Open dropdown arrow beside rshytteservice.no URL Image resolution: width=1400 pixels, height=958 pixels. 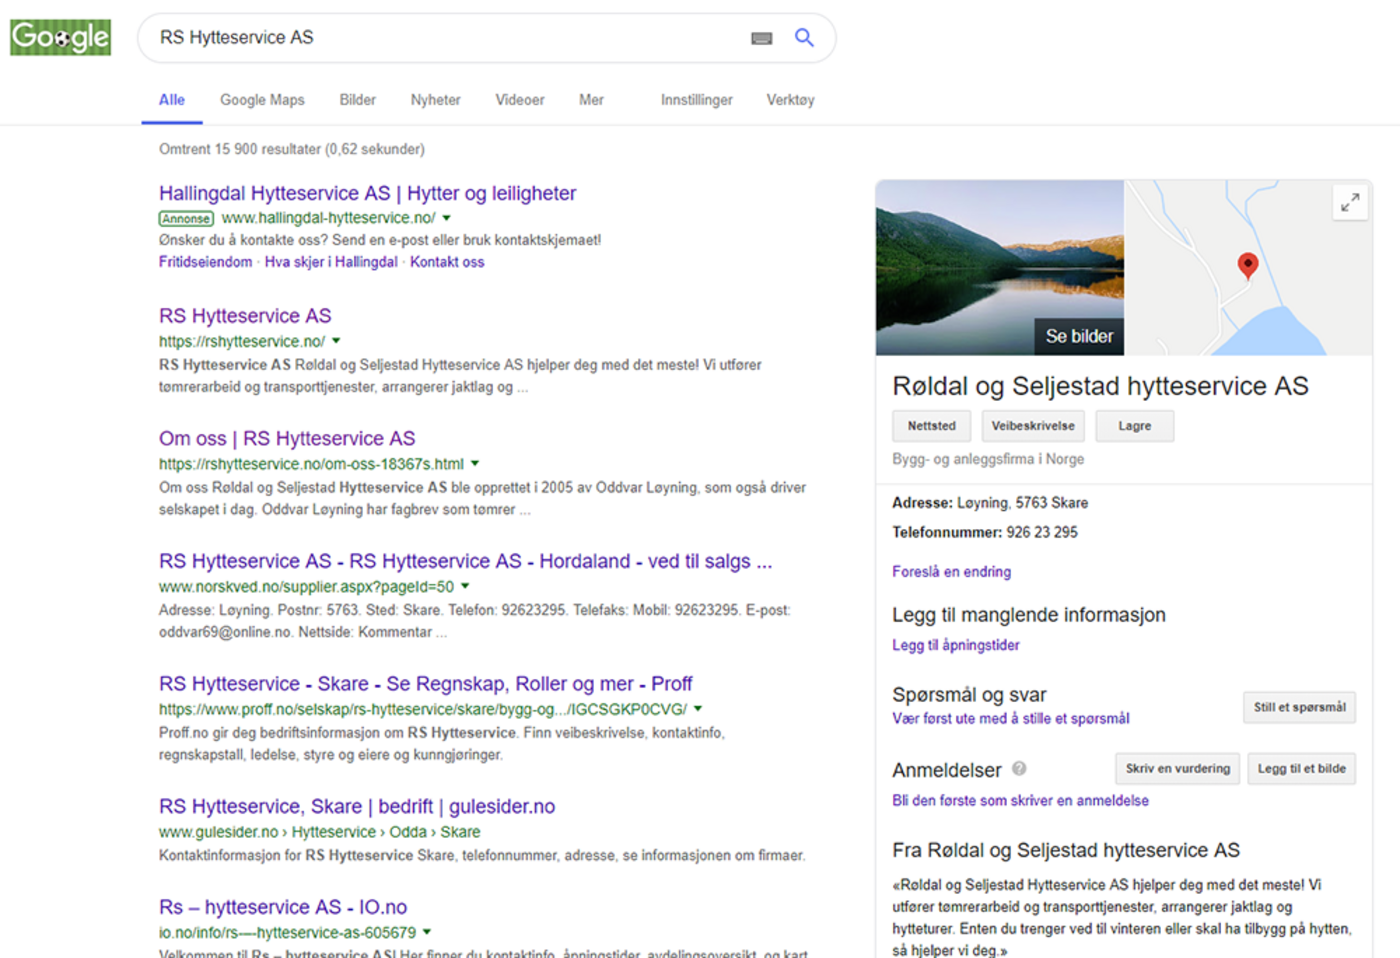coord(337,341)
